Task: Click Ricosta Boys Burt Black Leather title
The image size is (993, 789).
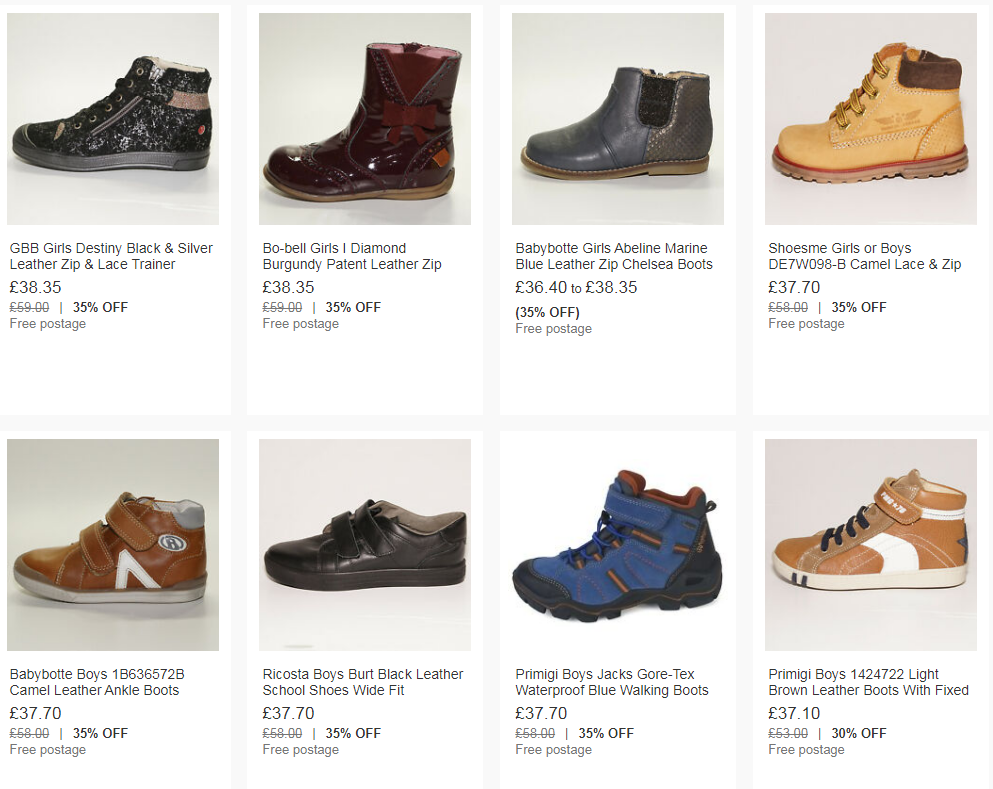Action: [363, 683]
